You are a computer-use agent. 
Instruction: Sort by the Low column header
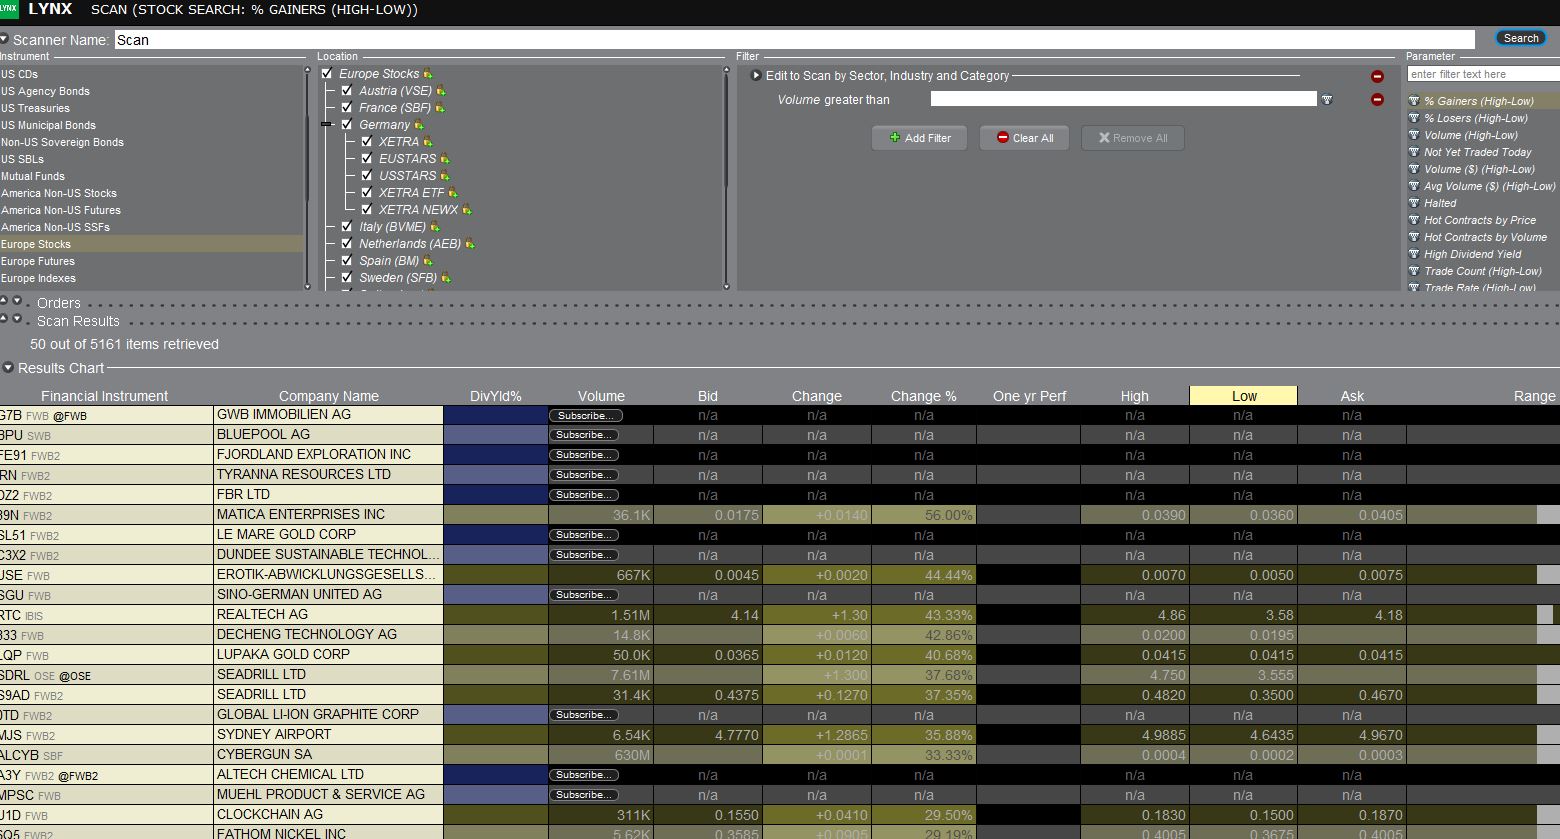[x=1243, y=396]
